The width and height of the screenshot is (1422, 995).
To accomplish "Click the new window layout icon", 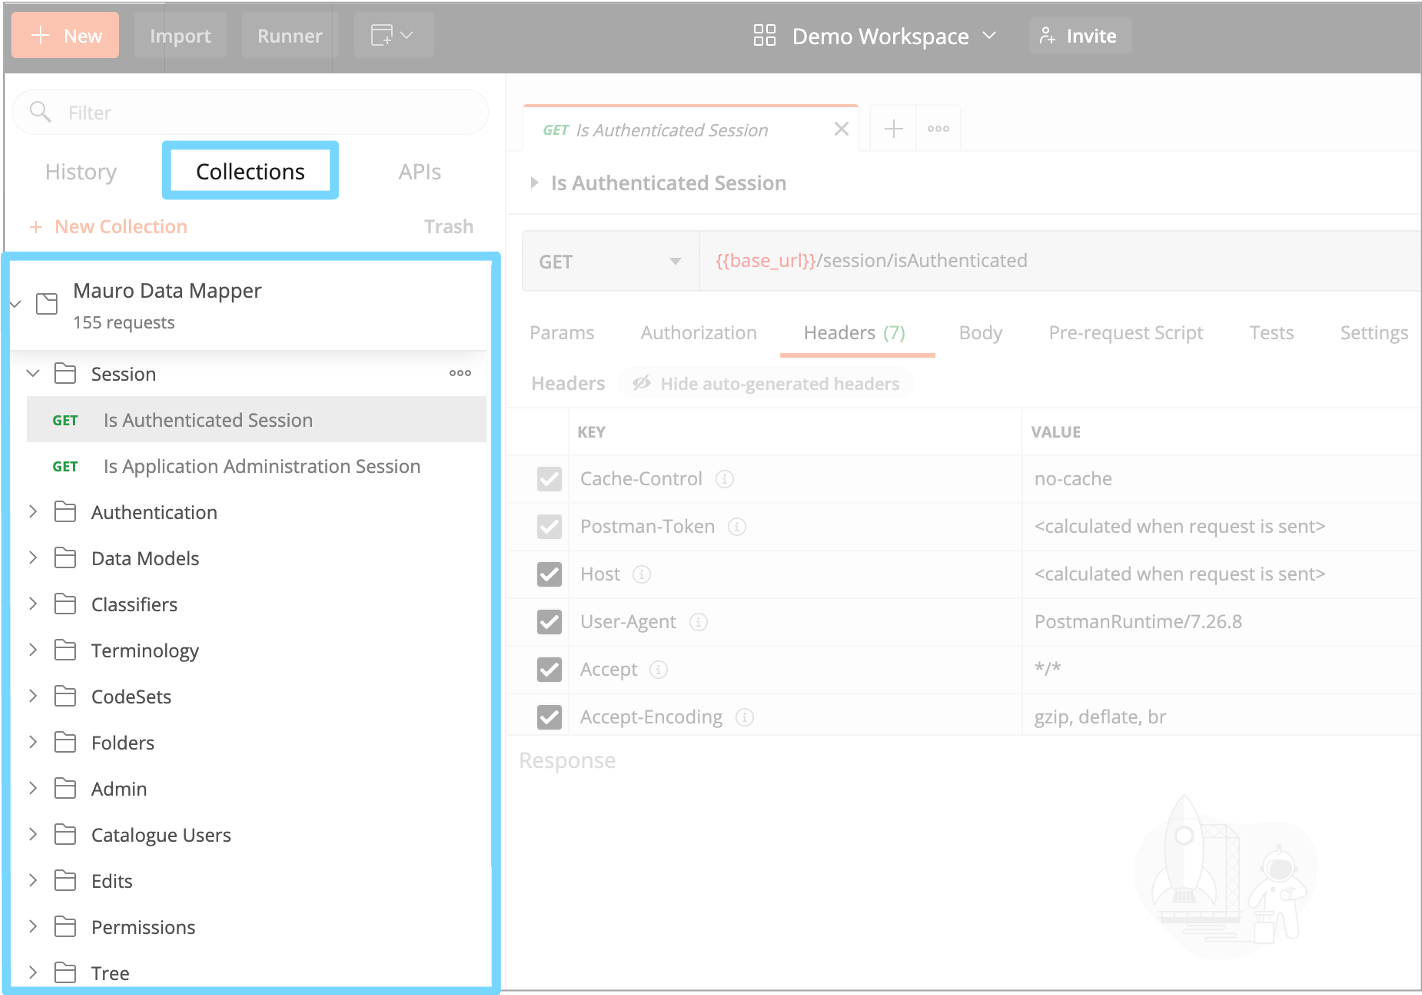I will pyautogui.click(x=392, y=36).
